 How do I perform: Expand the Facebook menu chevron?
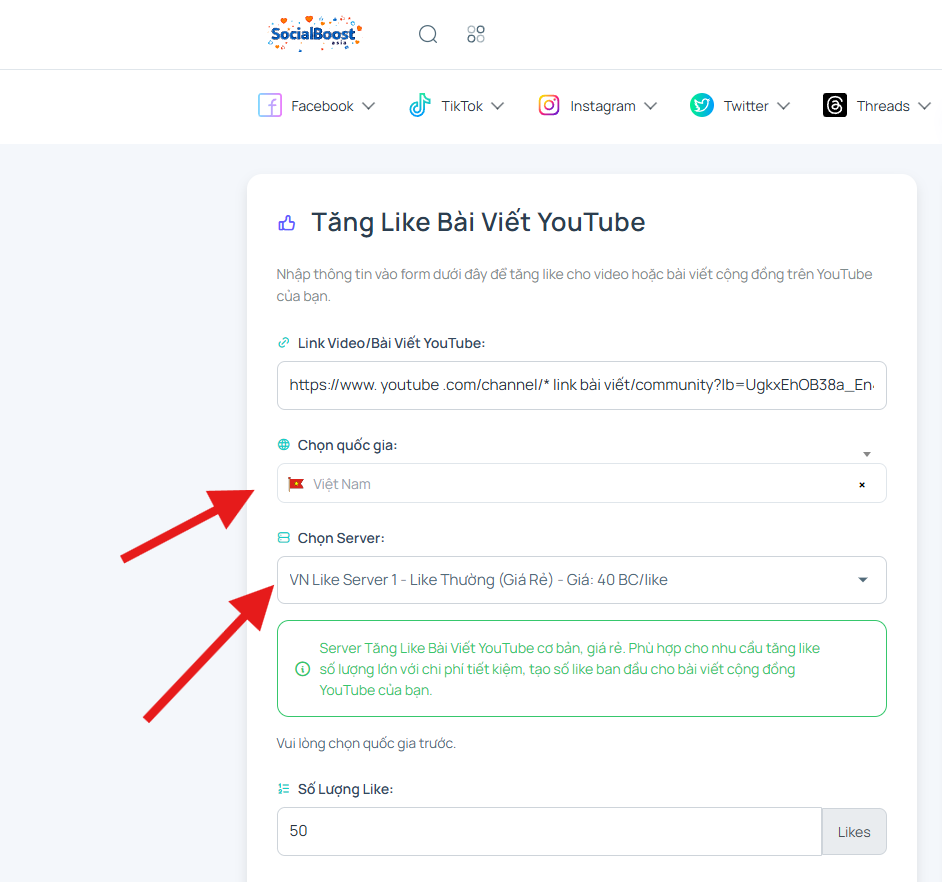point(369,106)
